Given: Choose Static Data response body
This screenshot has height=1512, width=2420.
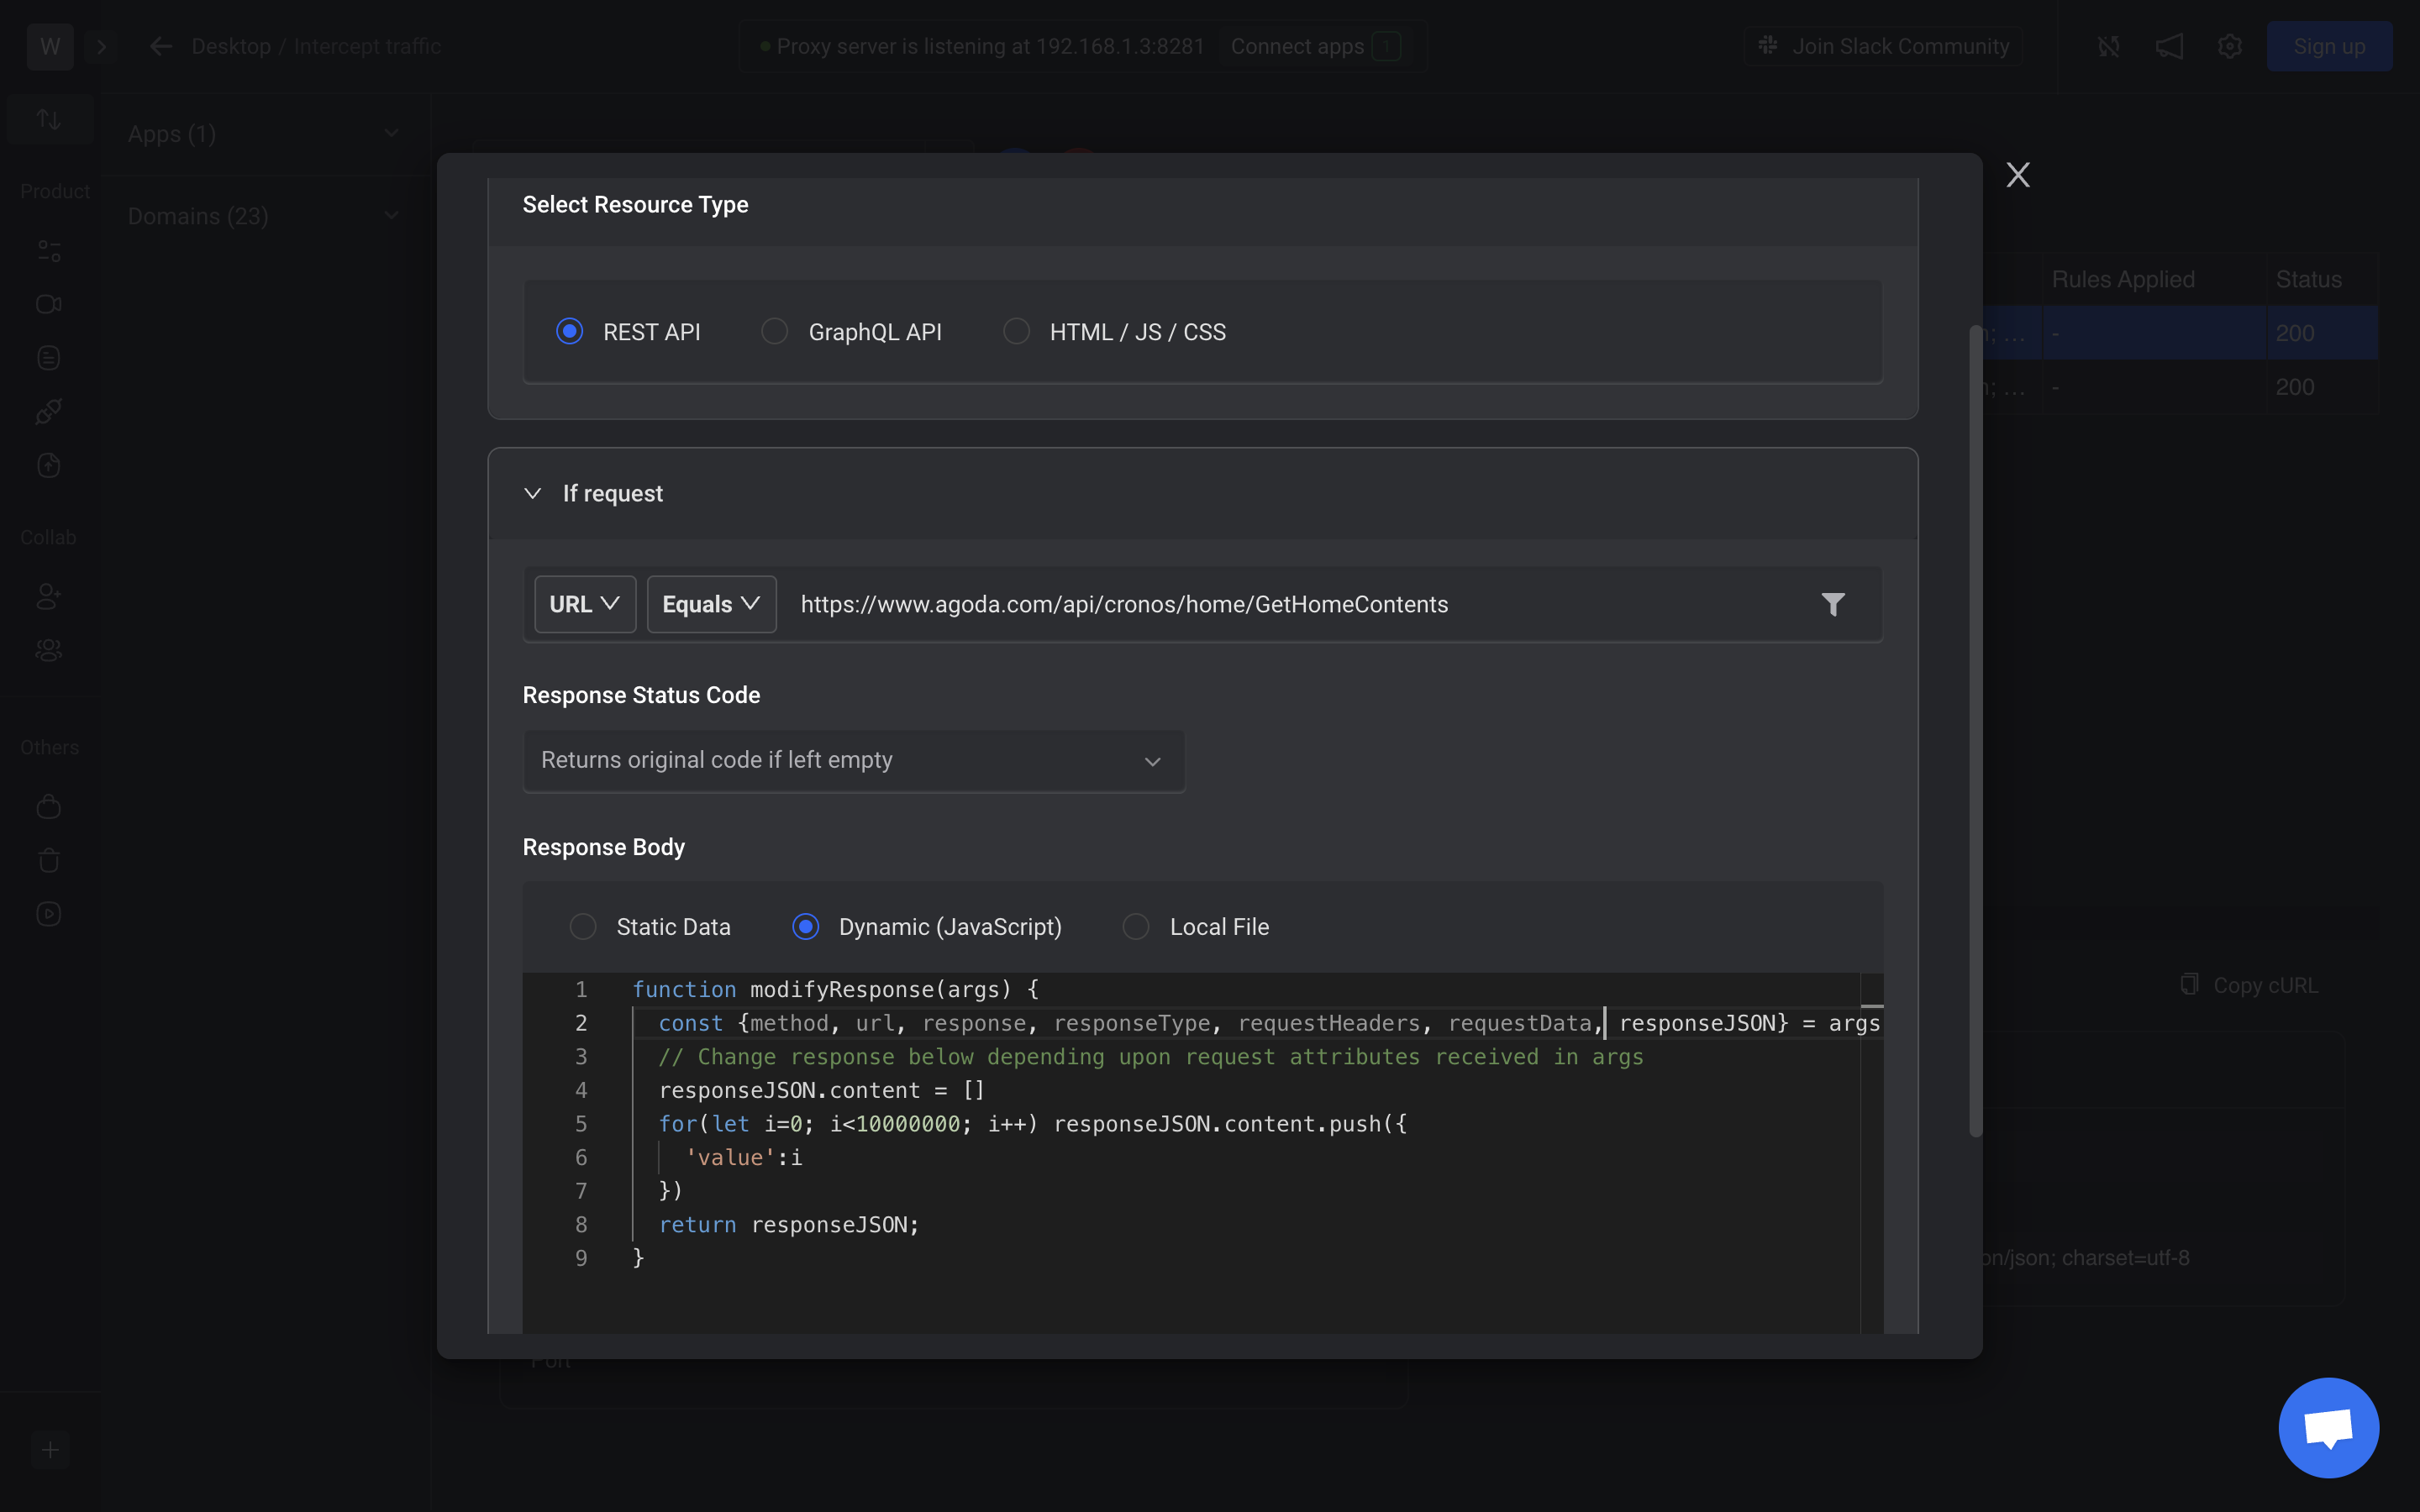Looking at the screenshot, I should point(583,927).
